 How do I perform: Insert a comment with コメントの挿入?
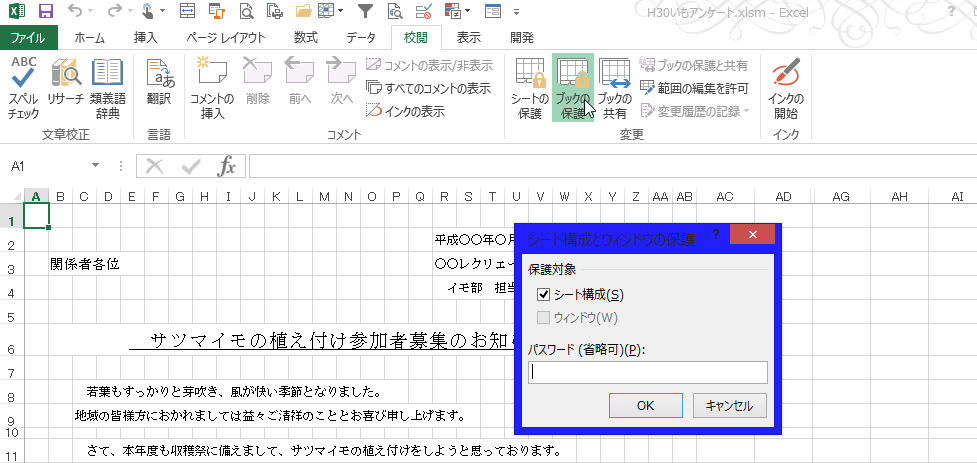[x=212, y=88]
